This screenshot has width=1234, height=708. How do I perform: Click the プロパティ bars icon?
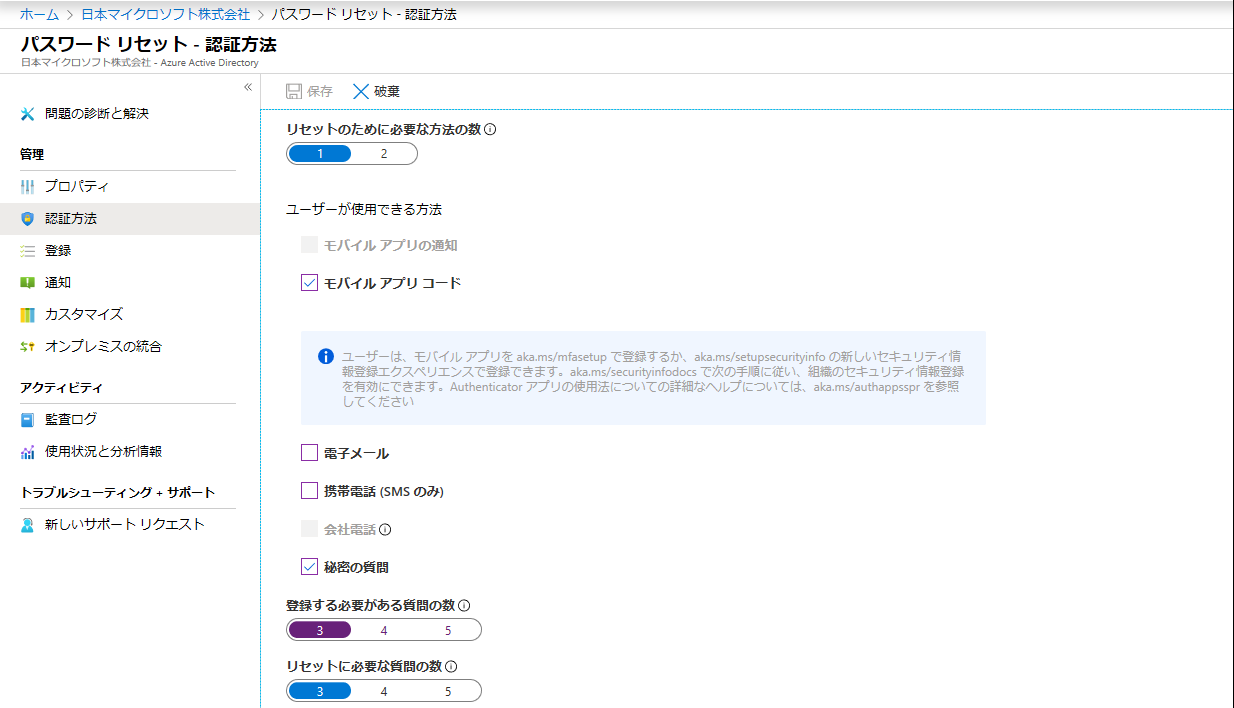click(28, 187)
